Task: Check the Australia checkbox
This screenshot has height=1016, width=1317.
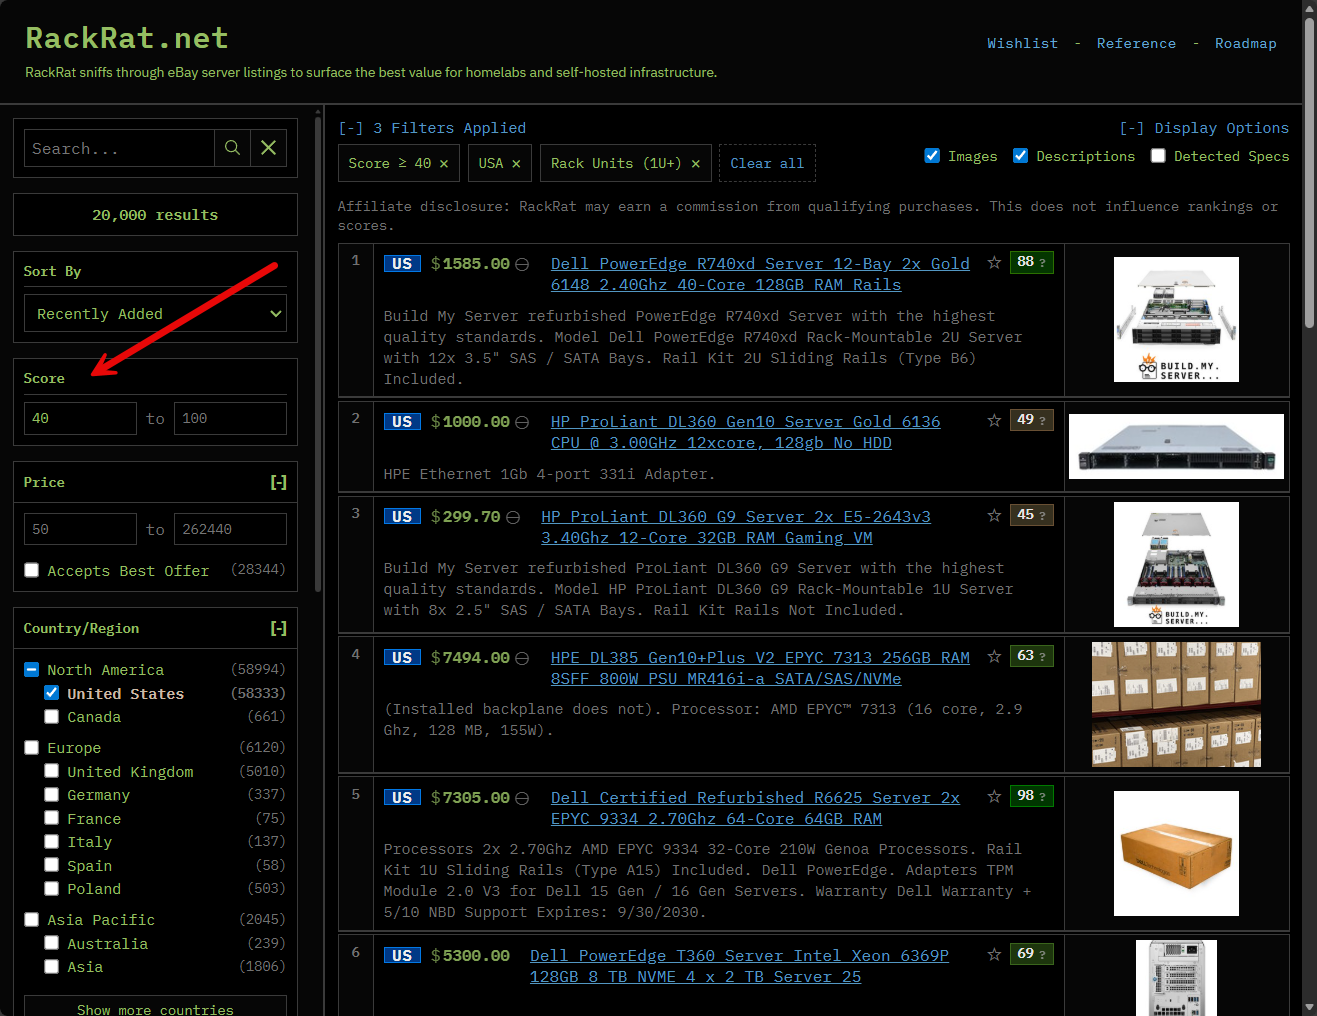Action: 52,943
